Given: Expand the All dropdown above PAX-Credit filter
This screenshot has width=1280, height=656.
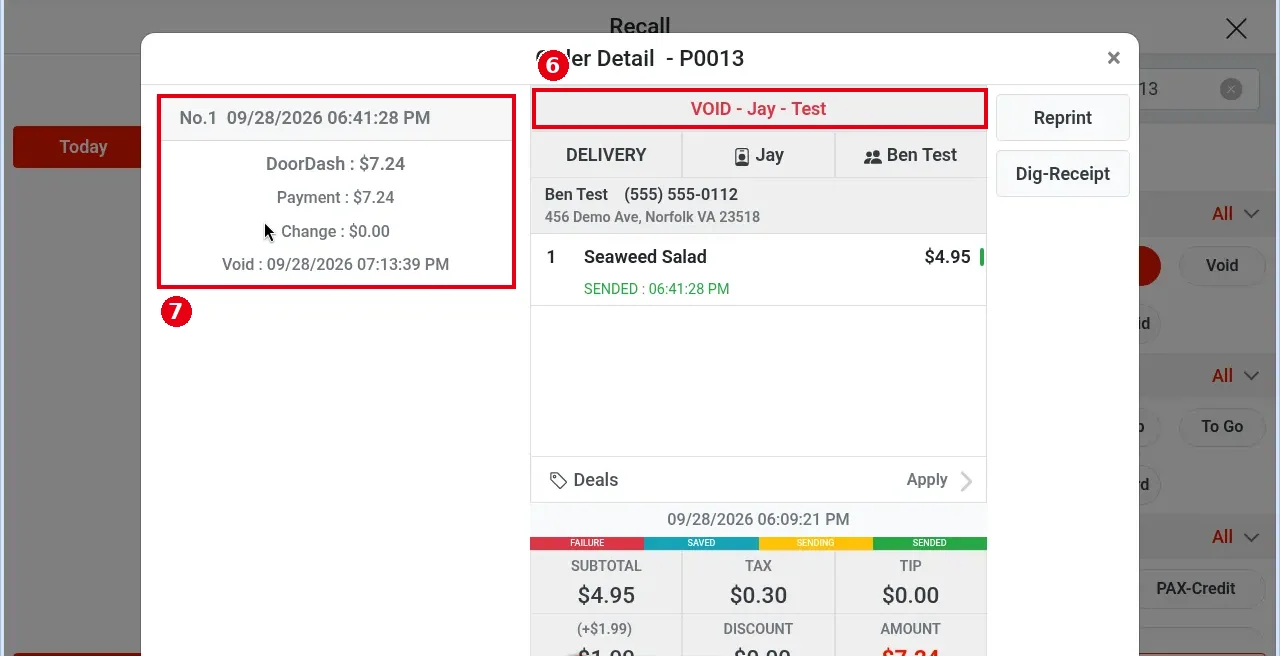Looking at the screenshot, I should point(1235,537).
